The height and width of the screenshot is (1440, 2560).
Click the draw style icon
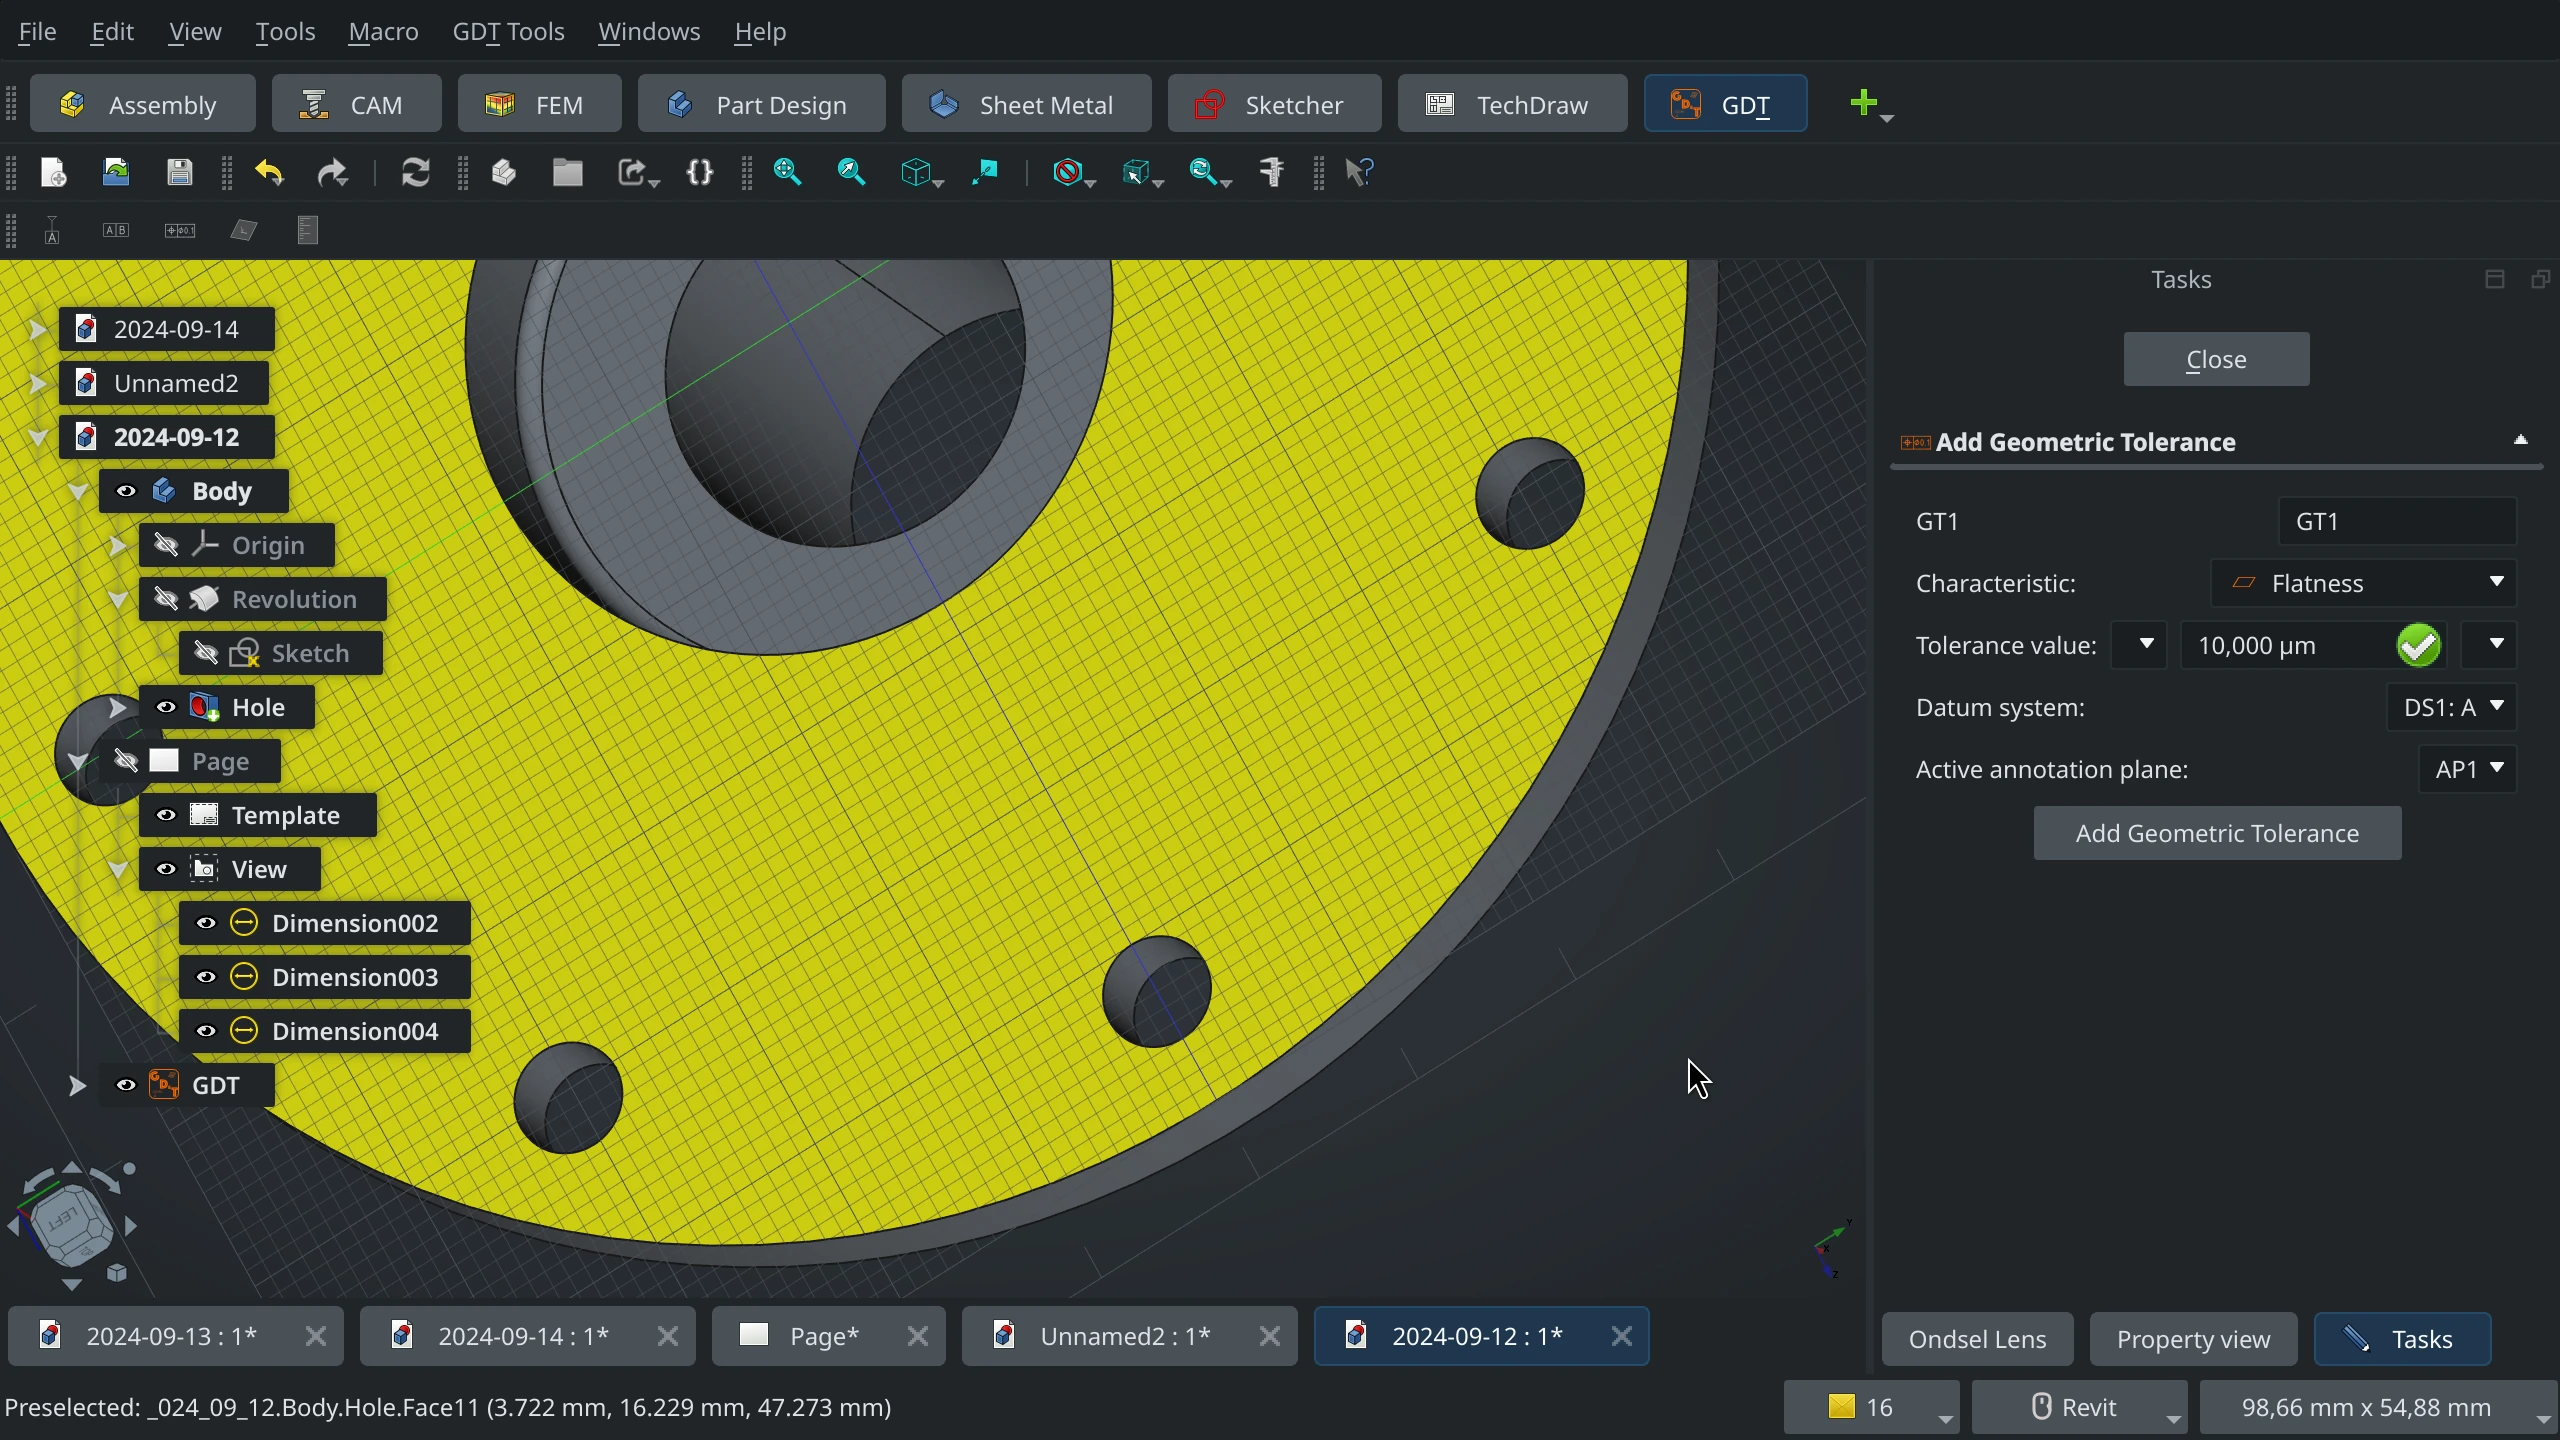1068,172
